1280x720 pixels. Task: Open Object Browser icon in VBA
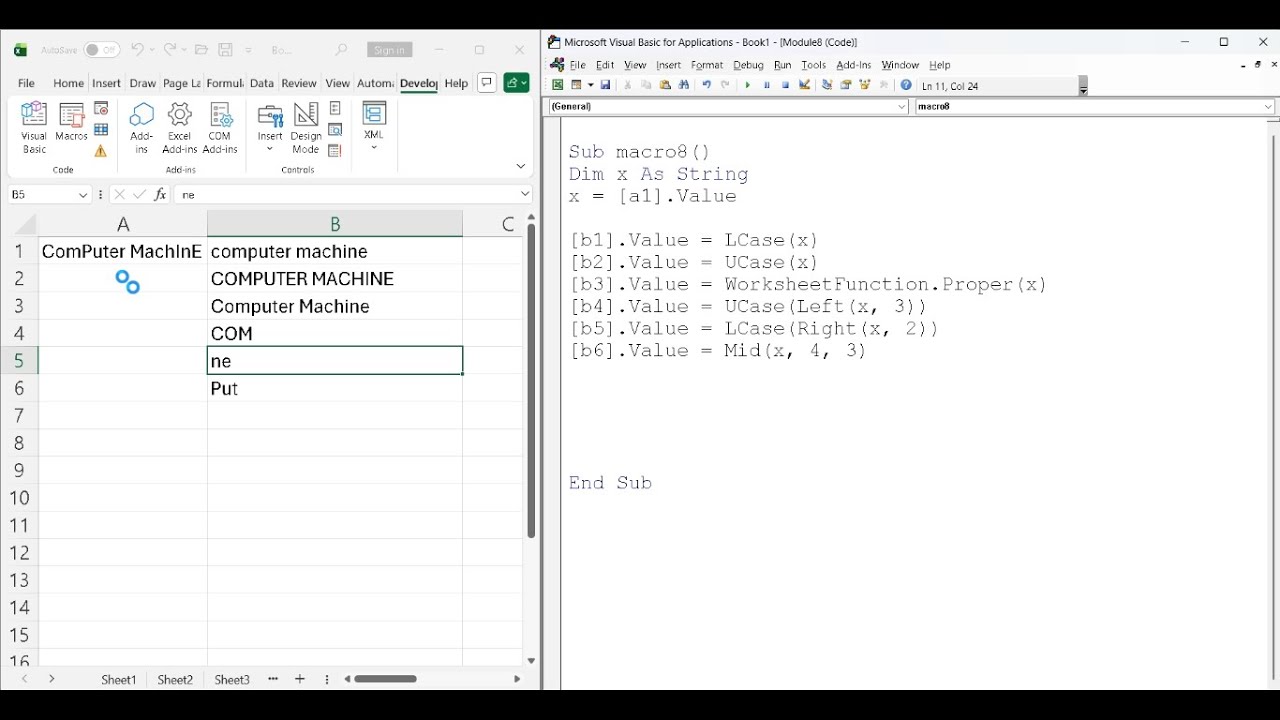pyautogui.click(x=864, y=85)
